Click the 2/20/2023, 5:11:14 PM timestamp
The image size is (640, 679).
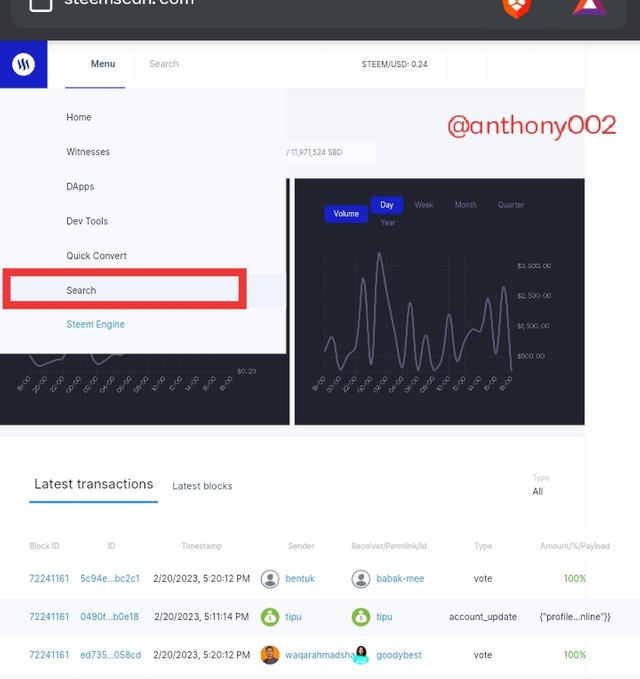pyautogui.click(x=202, y=617)
